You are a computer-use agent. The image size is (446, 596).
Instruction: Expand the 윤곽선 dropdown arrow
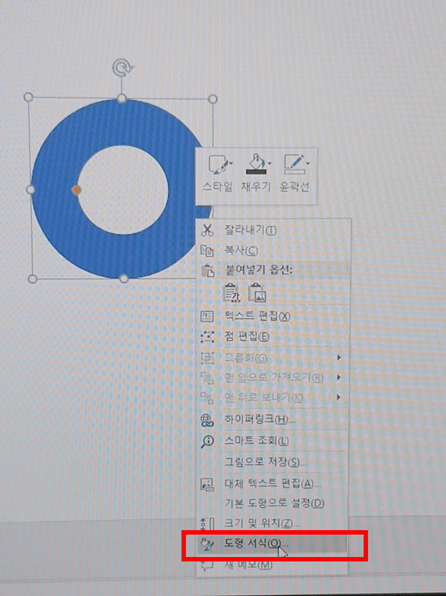308,163
